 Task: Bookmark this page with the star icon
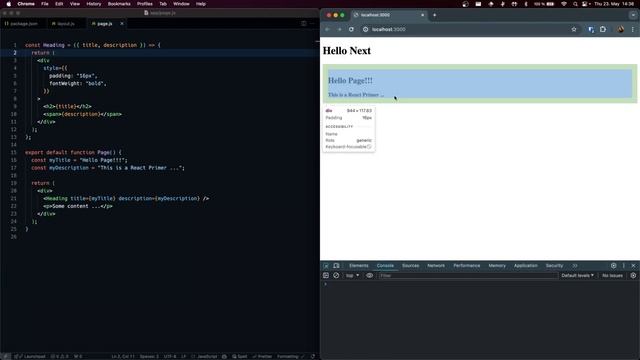pos(574,29)
